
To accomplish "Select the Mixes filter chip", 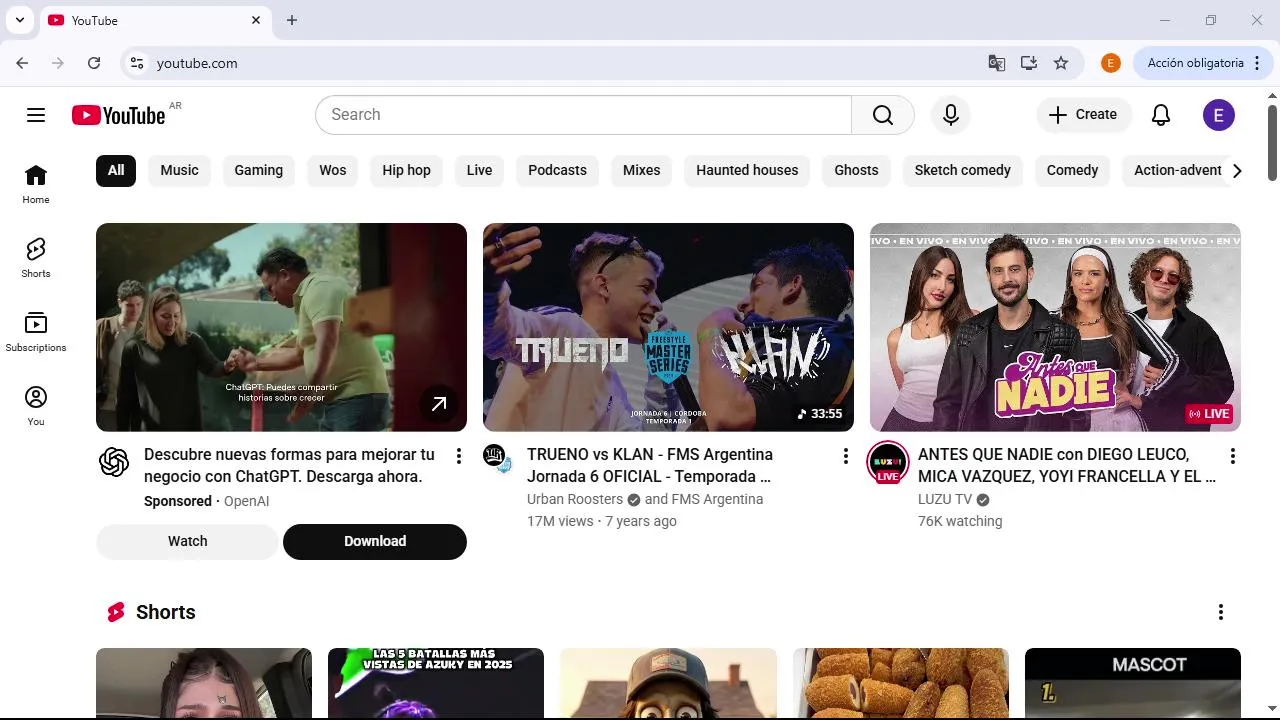I will tap(642, 170).
